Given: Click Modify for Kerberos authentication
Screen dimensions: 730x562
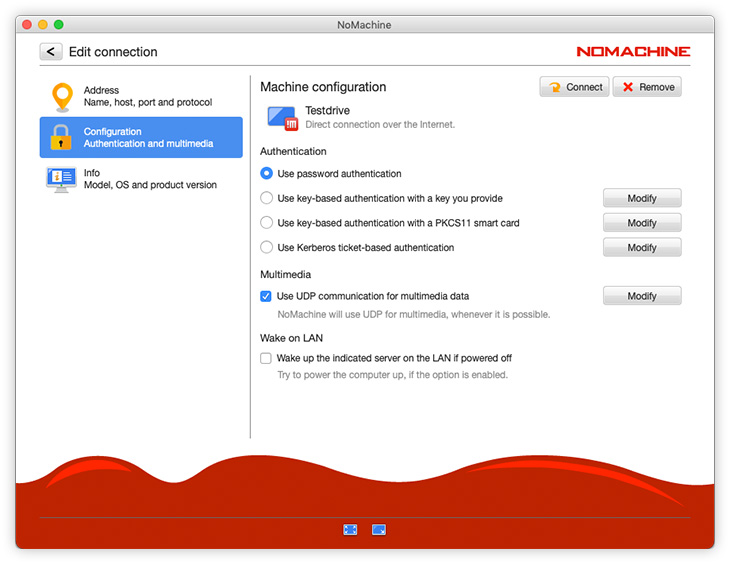Looking at the screenshot, I should pyautogui.click(x=642, y=247).
